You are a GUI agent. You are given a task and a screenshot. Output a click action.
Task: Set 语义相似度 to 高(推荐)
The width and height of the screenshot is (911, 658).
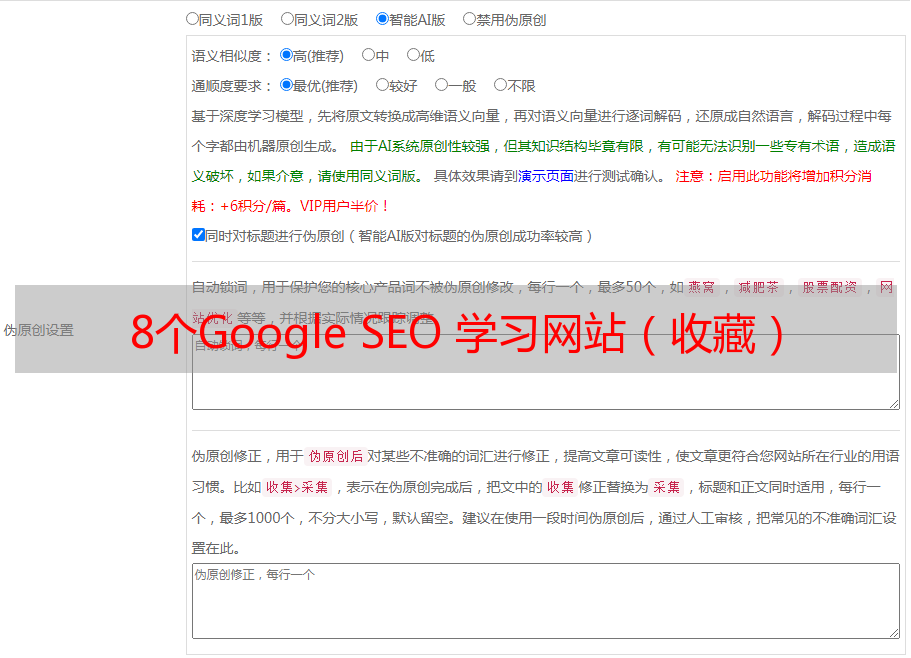click(x=286, y=55)
